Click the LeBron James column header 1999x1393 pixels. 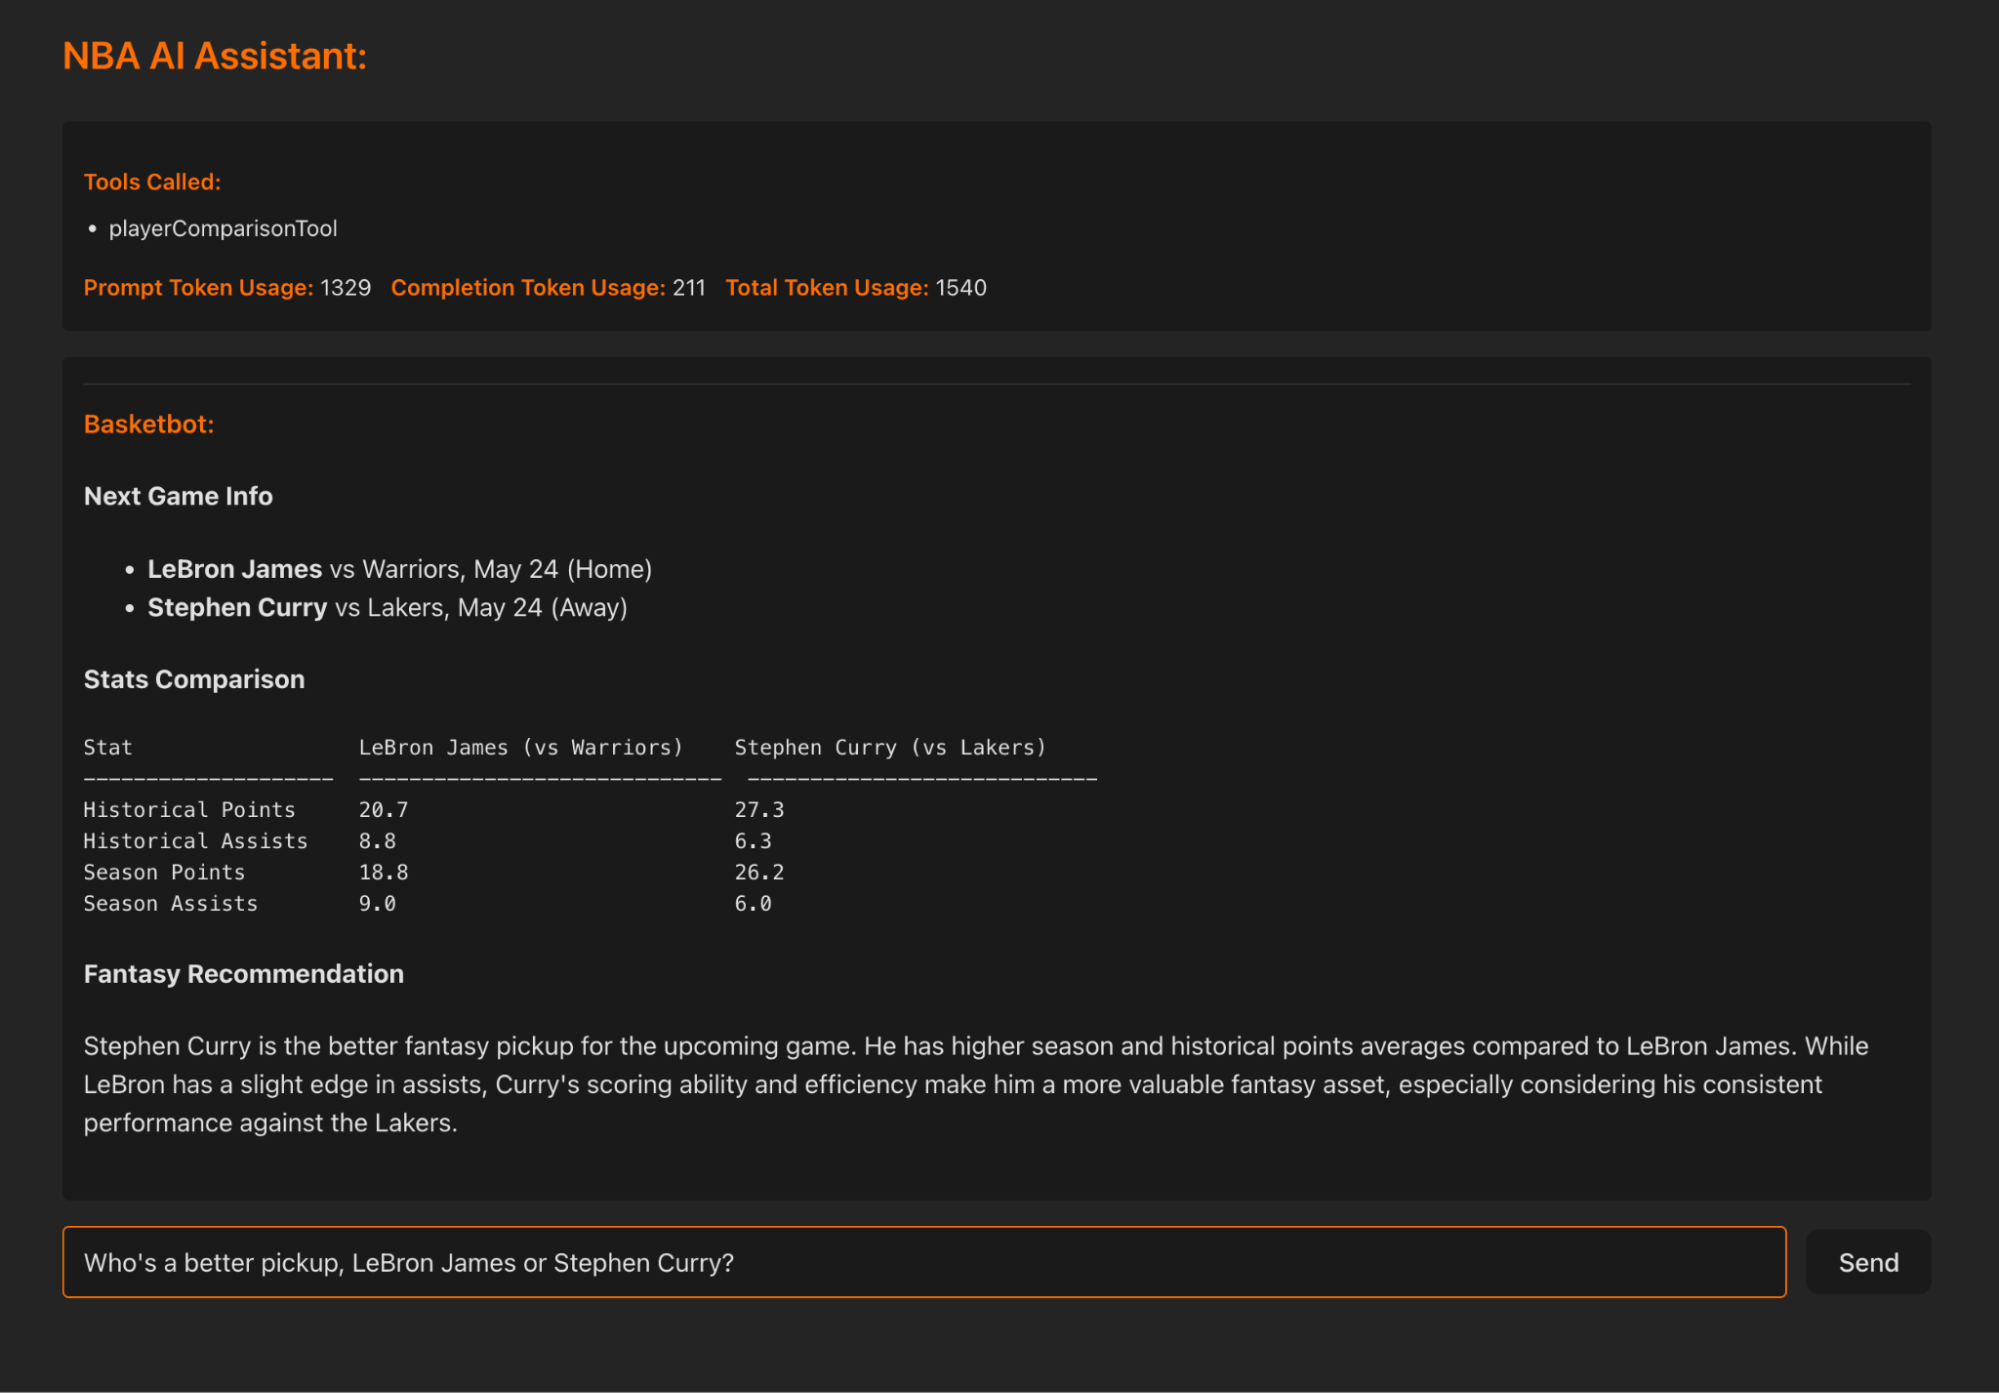(520, 747)
